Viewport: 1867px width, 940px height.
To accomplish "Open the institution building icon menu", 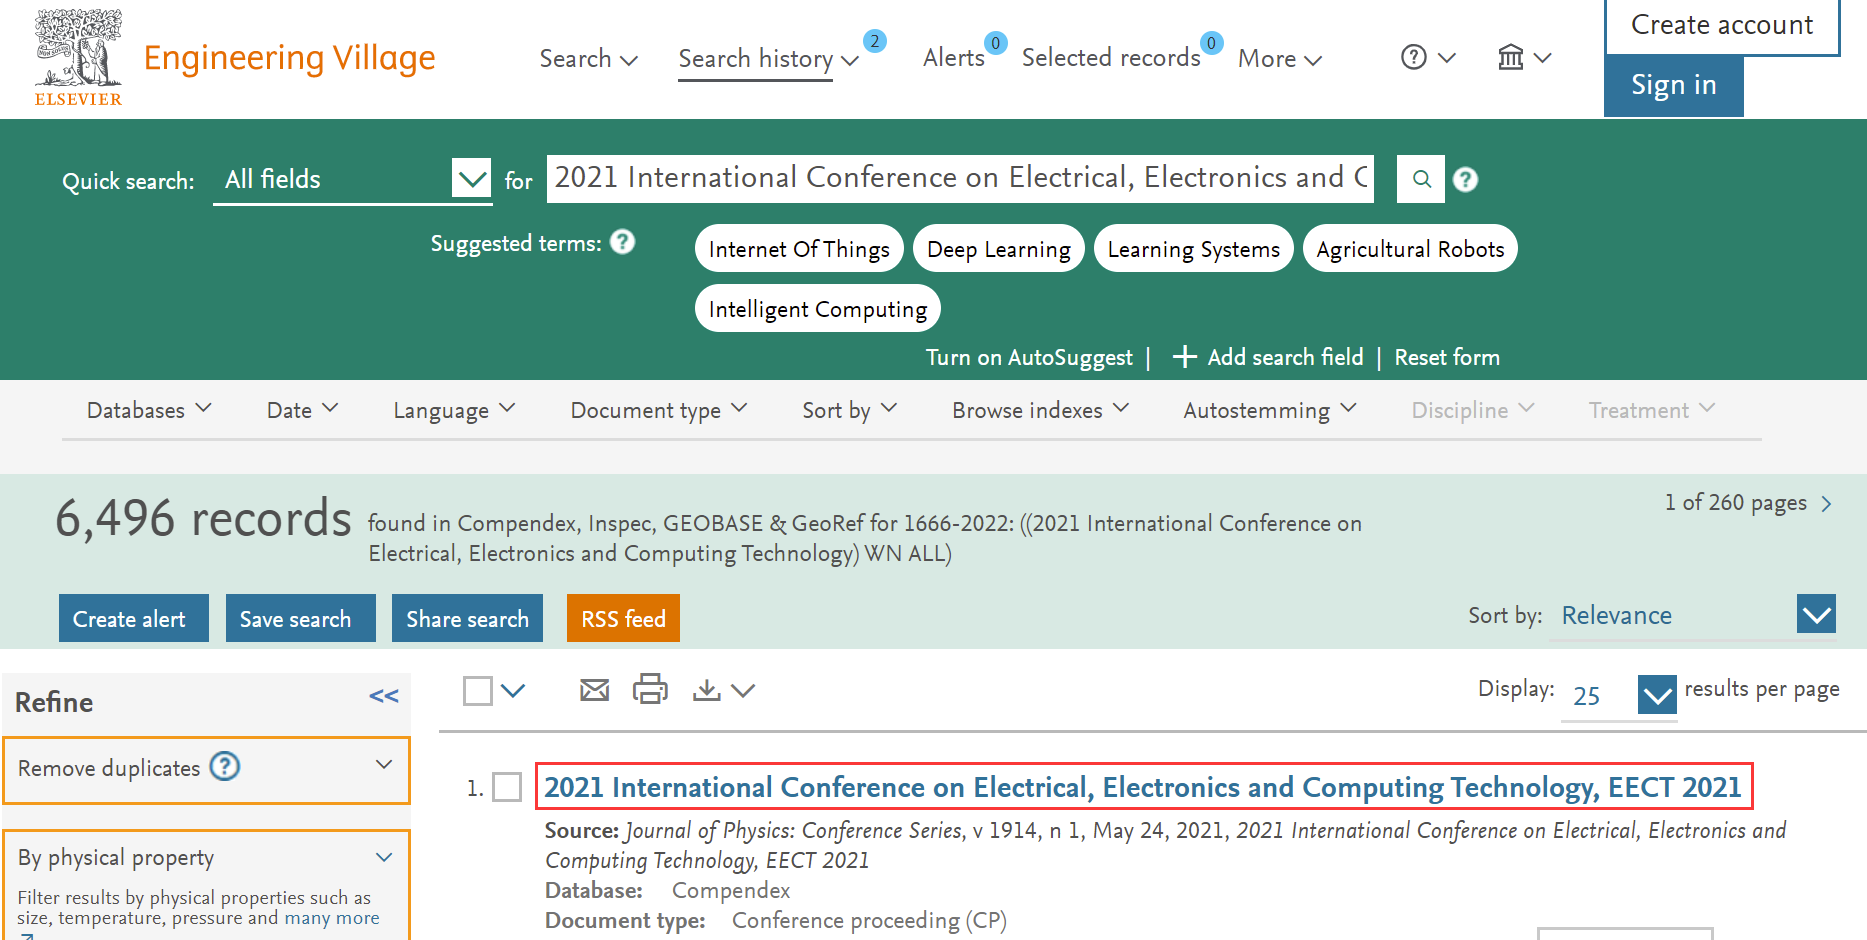I will point(1524,57).
